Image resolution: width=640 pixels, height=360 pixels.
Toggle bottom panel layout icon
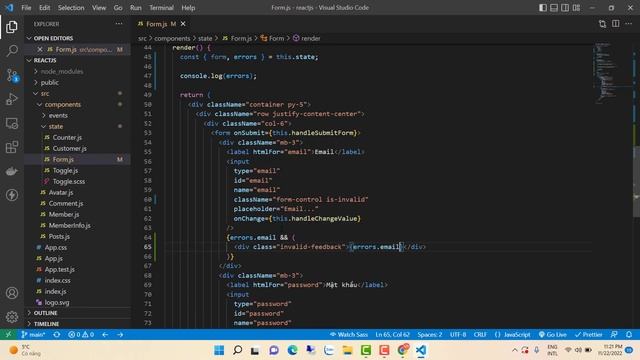pyautogui.click(x=554, y=8)
